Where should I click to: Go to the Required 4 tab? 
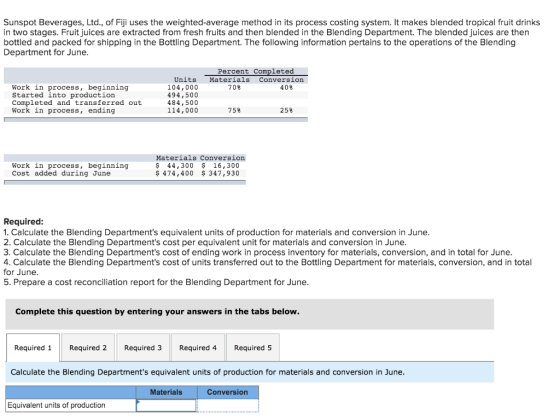pyautogui.click(x=198, y=348)
